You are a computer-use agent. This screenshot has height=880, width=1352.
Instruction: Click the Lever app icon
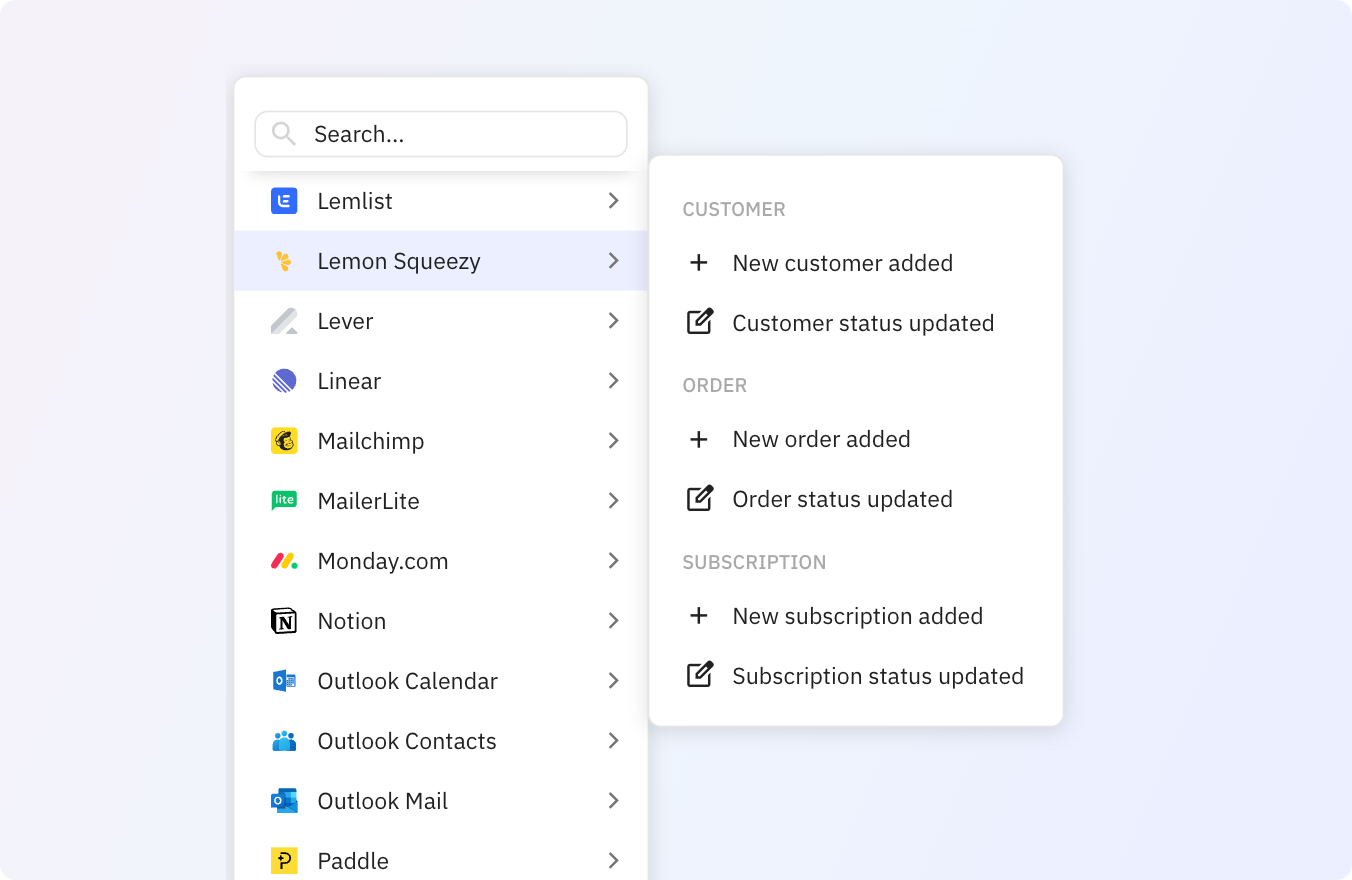pos(284,321)
